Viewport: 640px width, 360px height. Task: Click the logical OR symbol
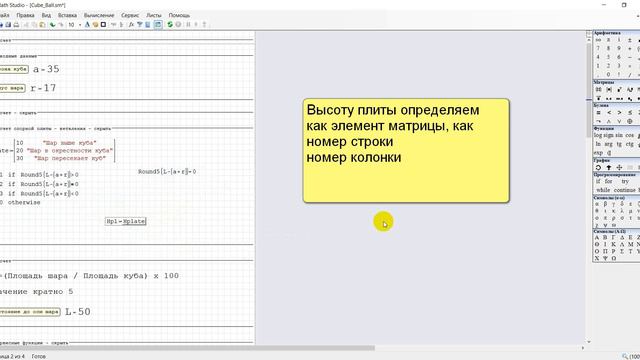pos(619,121)
